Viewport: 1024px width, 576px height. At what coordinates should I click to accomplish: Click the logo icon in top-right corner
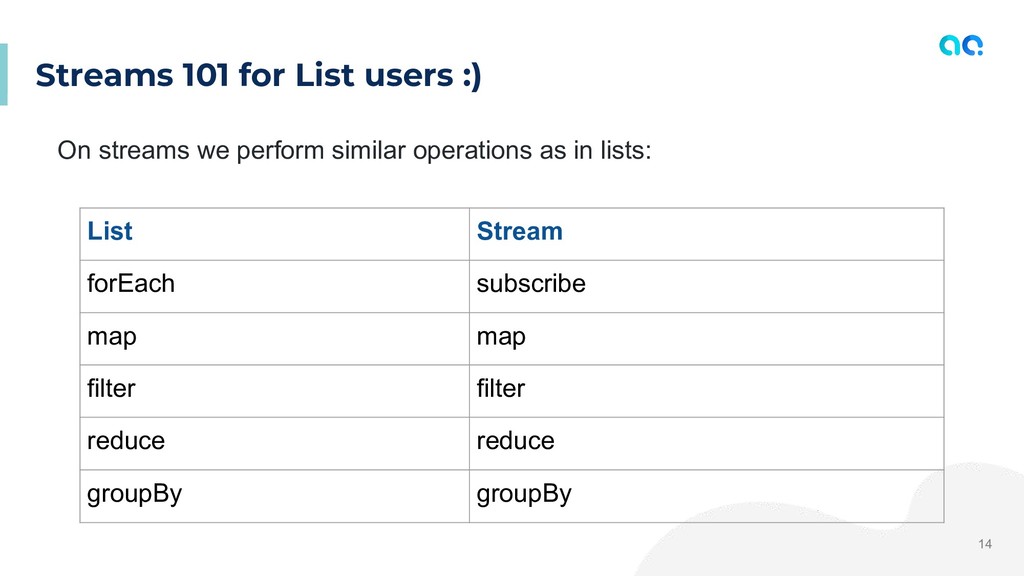(x=960, y=45)
